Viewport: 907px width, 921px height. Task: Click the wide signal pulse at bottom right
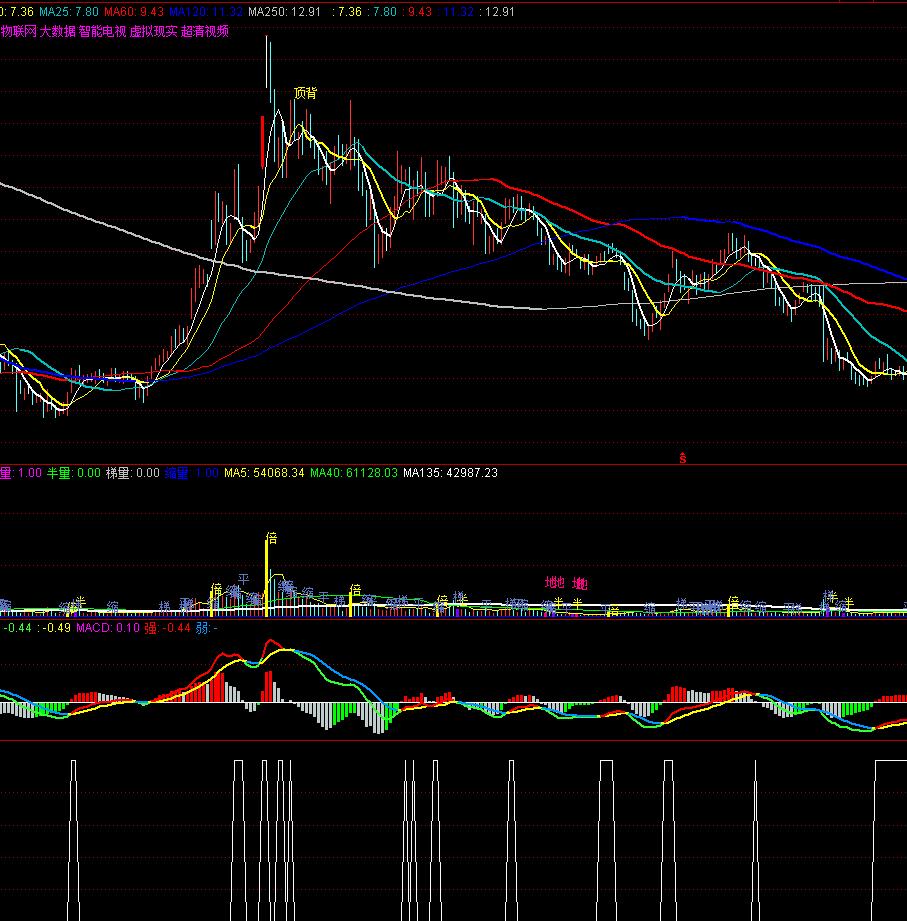coord(890,762)
